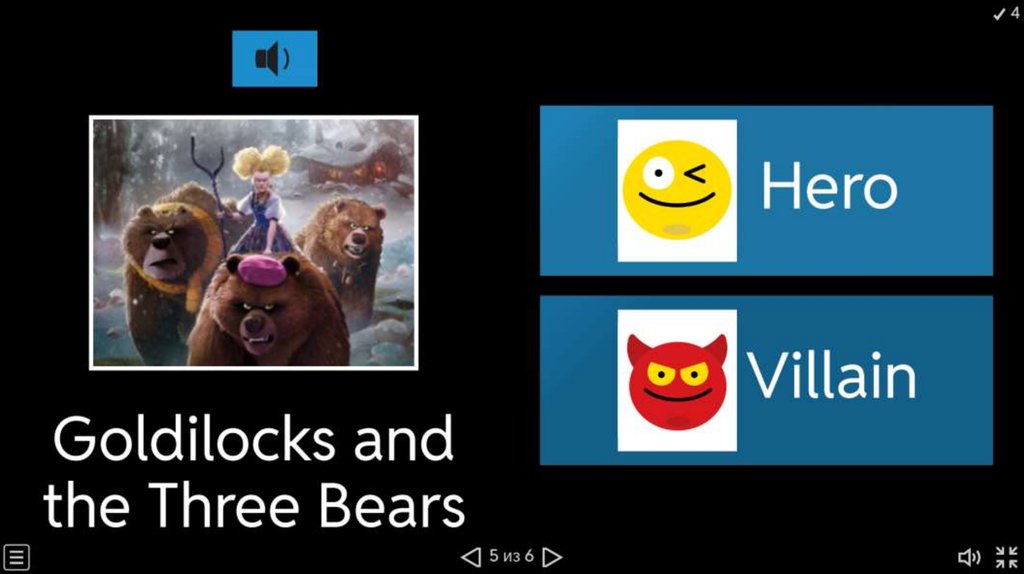Open the Goldilocks and bears picture
1024x574 pixels.
253,243
